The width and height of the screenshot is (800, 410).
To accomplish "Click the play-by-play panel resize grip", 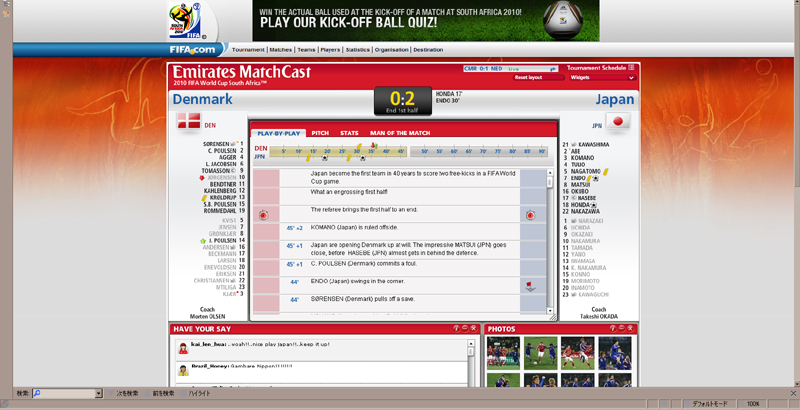I will (553, 317).
